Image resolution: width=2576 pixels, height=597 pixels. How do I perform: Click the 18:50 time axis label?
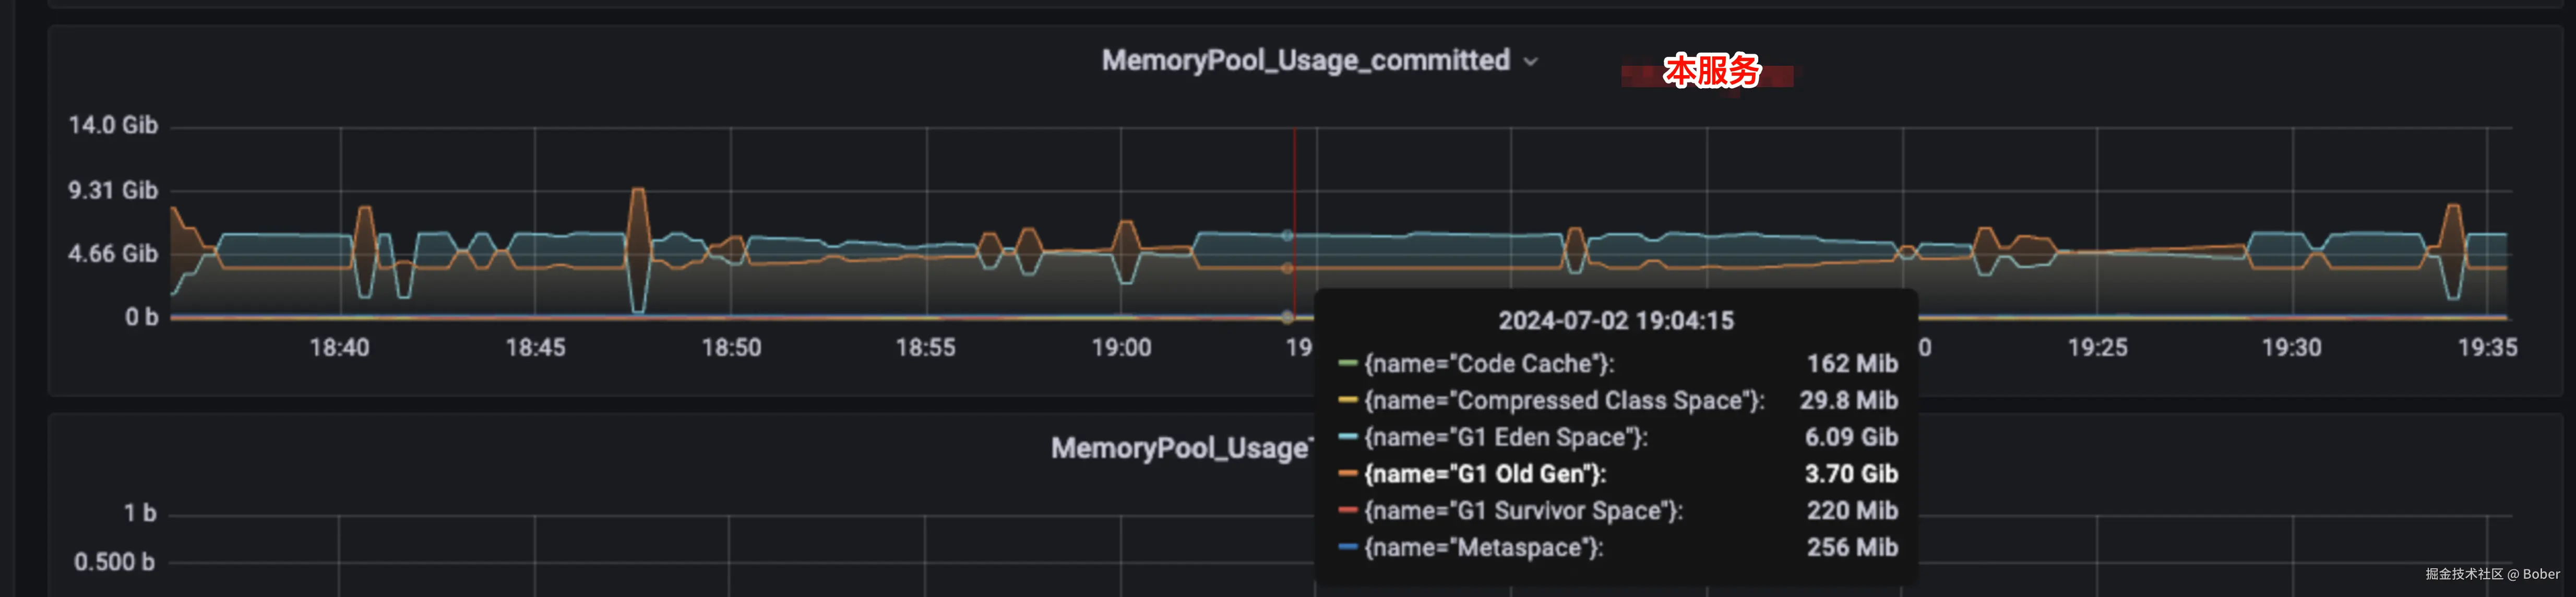(731, 348)
